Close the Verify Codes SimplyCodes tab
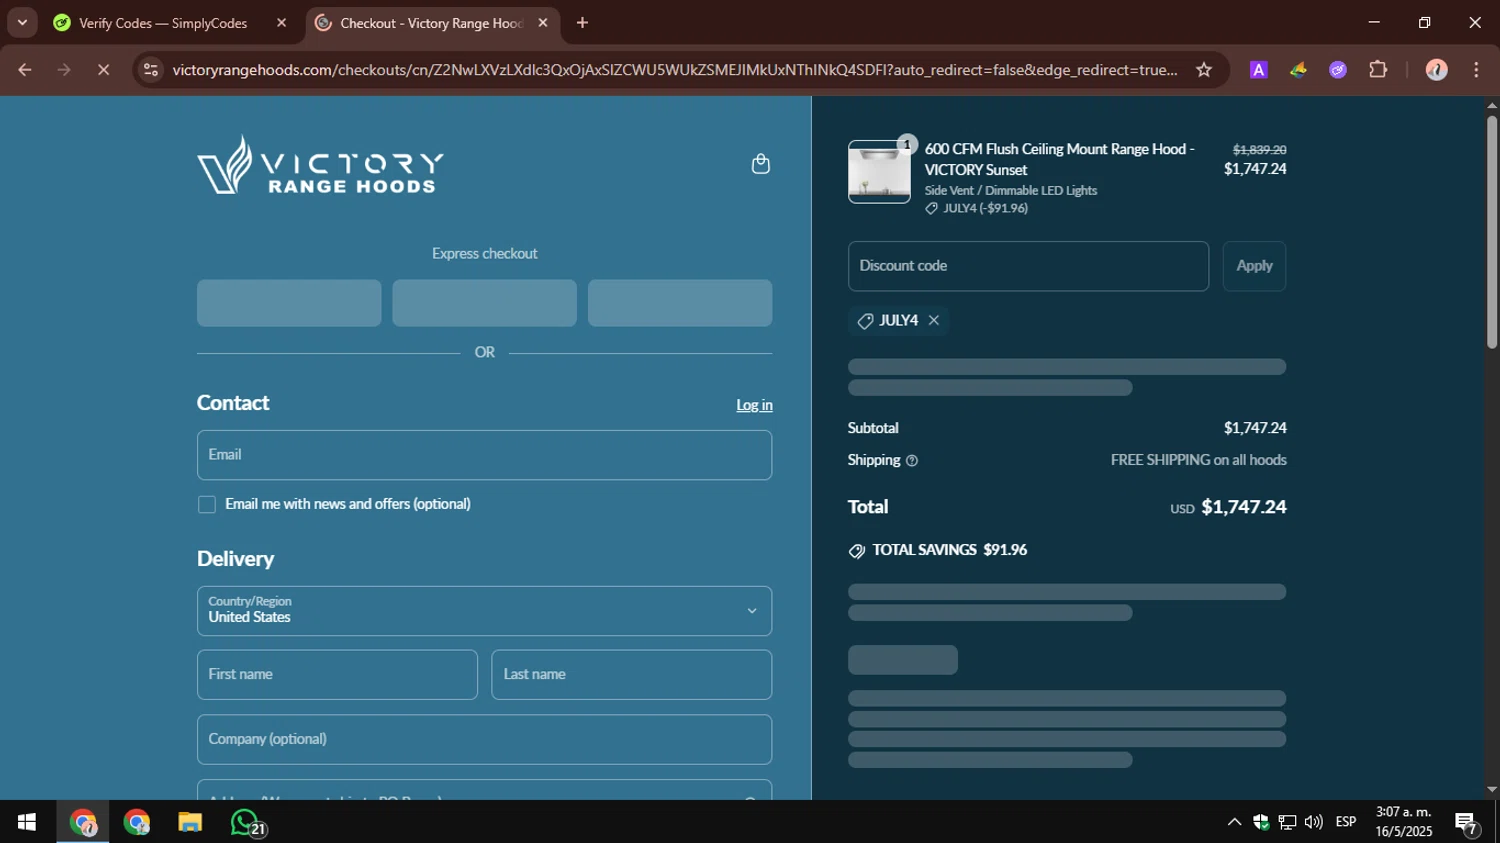1500x843 pixels. [282, 23]
